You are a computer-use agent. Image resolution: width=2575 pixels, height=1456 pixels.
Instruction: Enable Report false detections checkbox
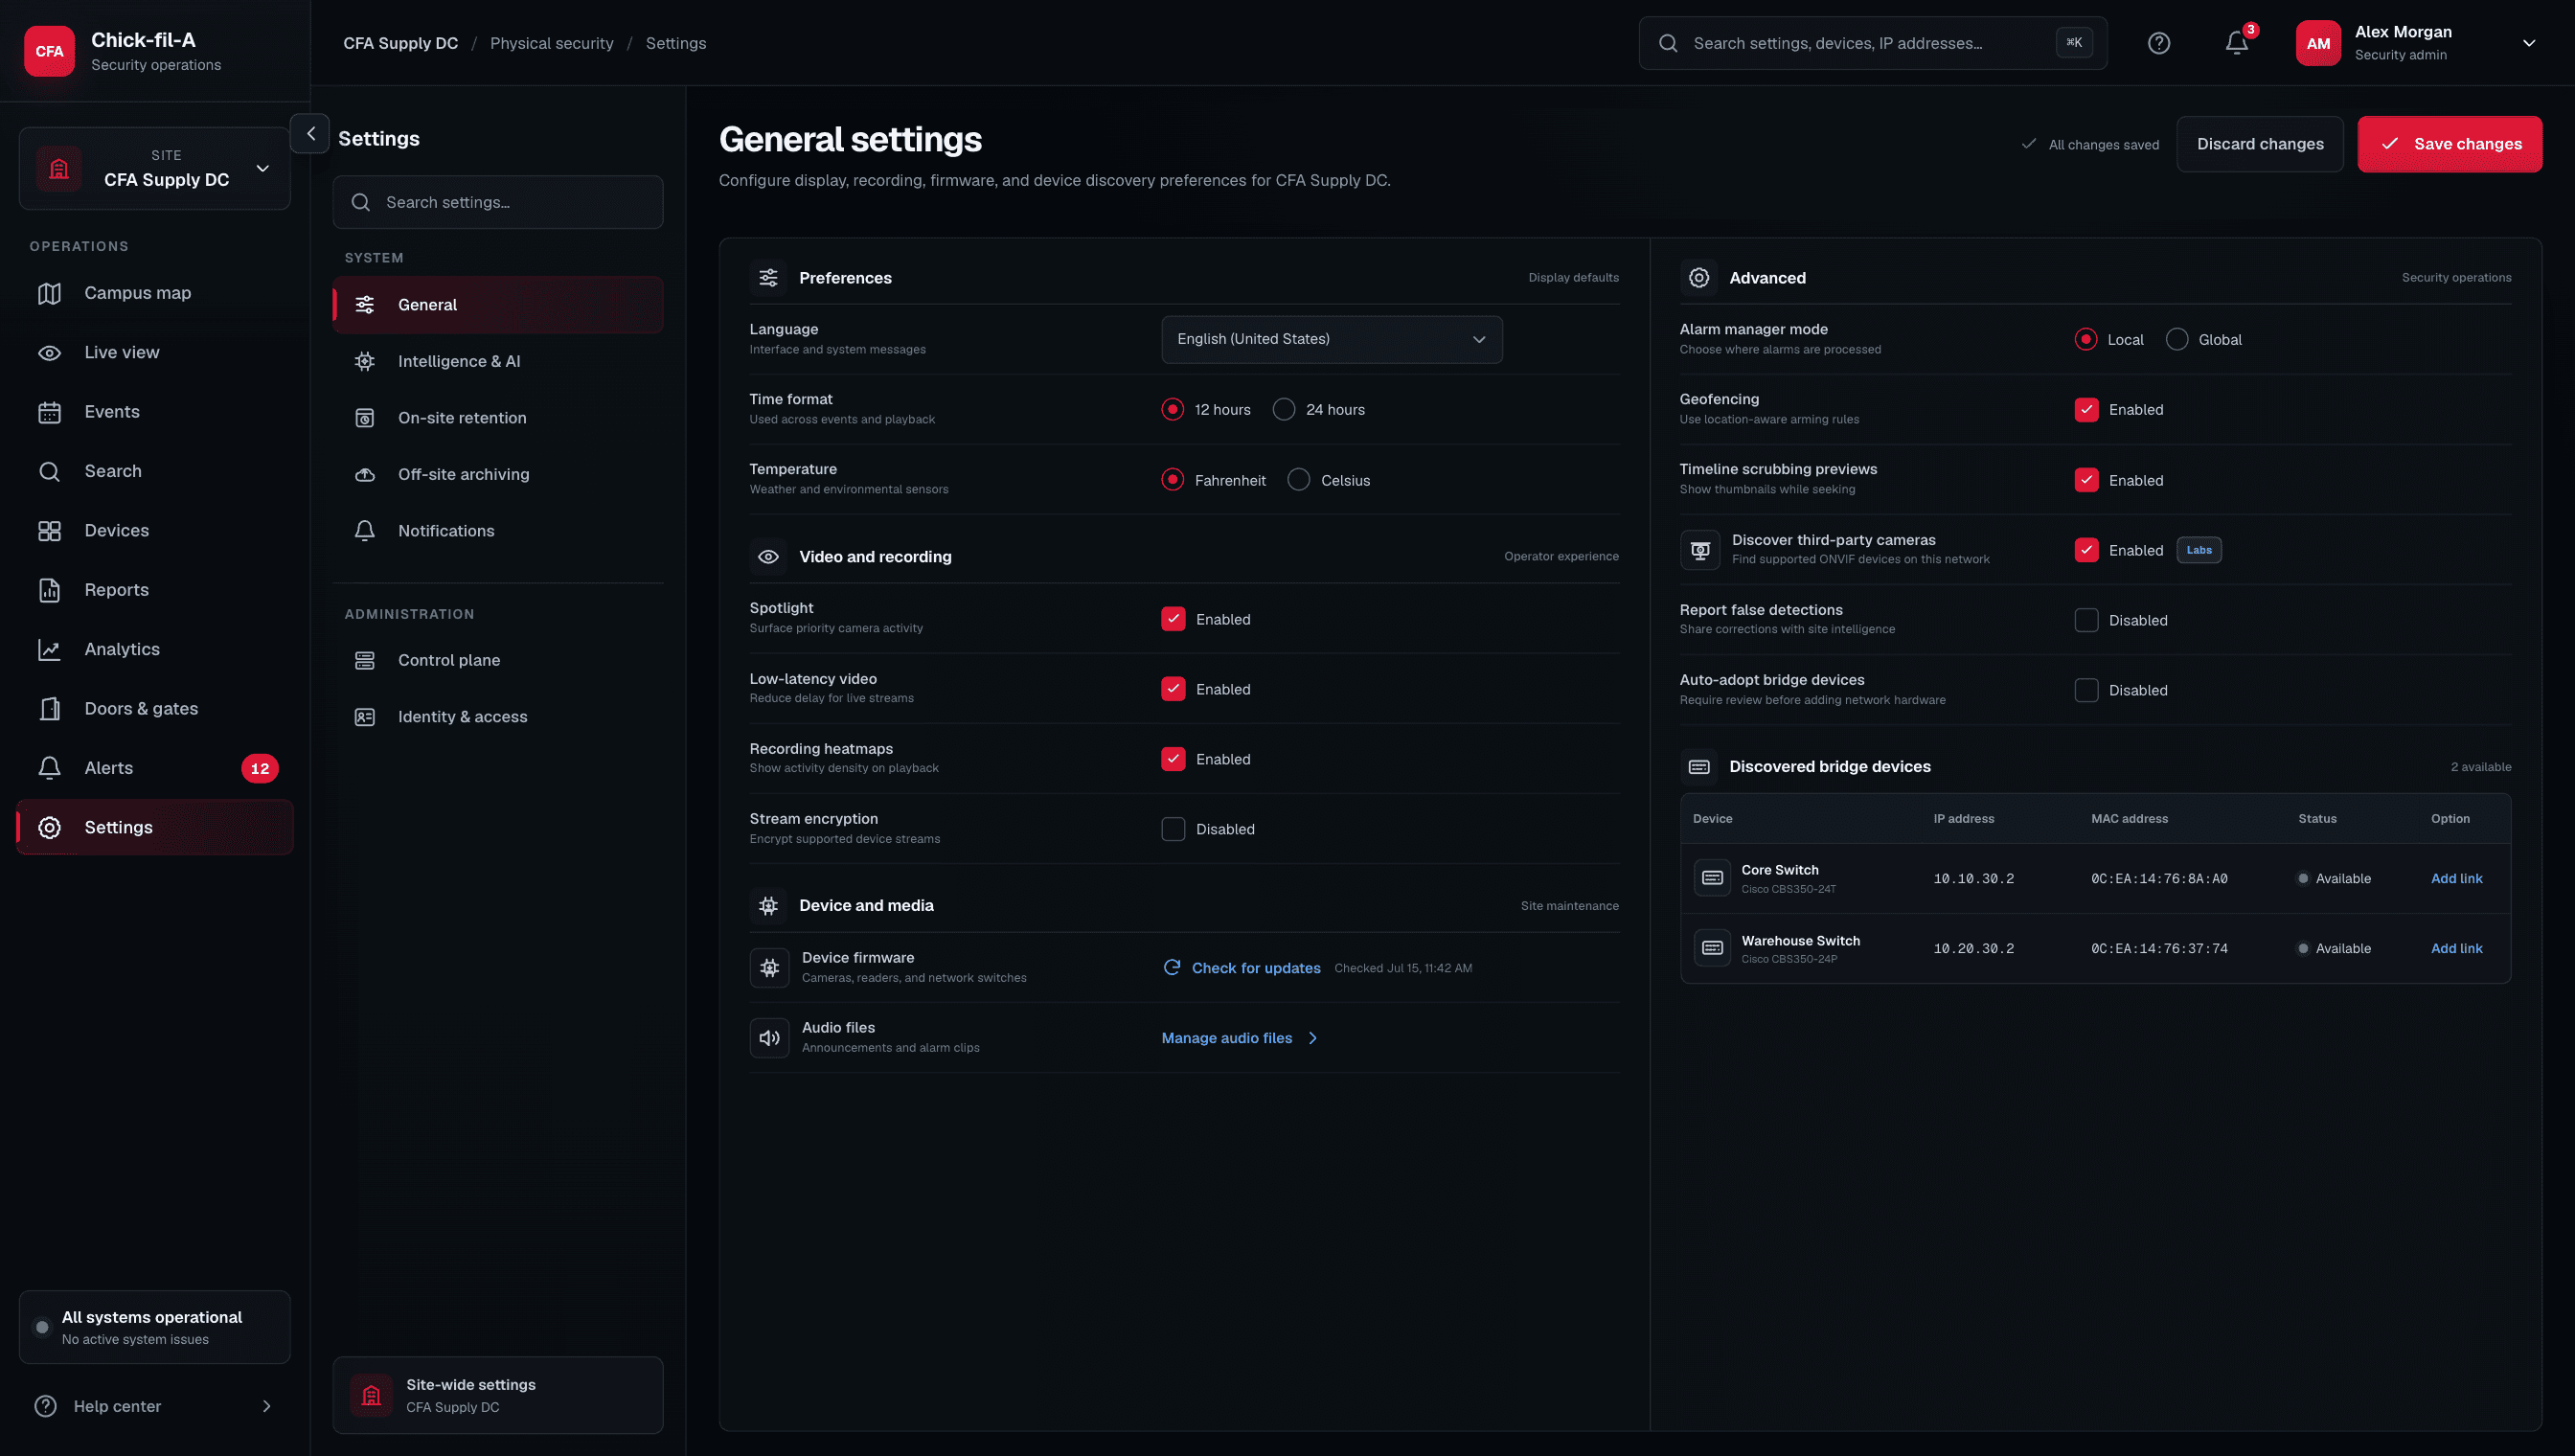(2086, 620)
